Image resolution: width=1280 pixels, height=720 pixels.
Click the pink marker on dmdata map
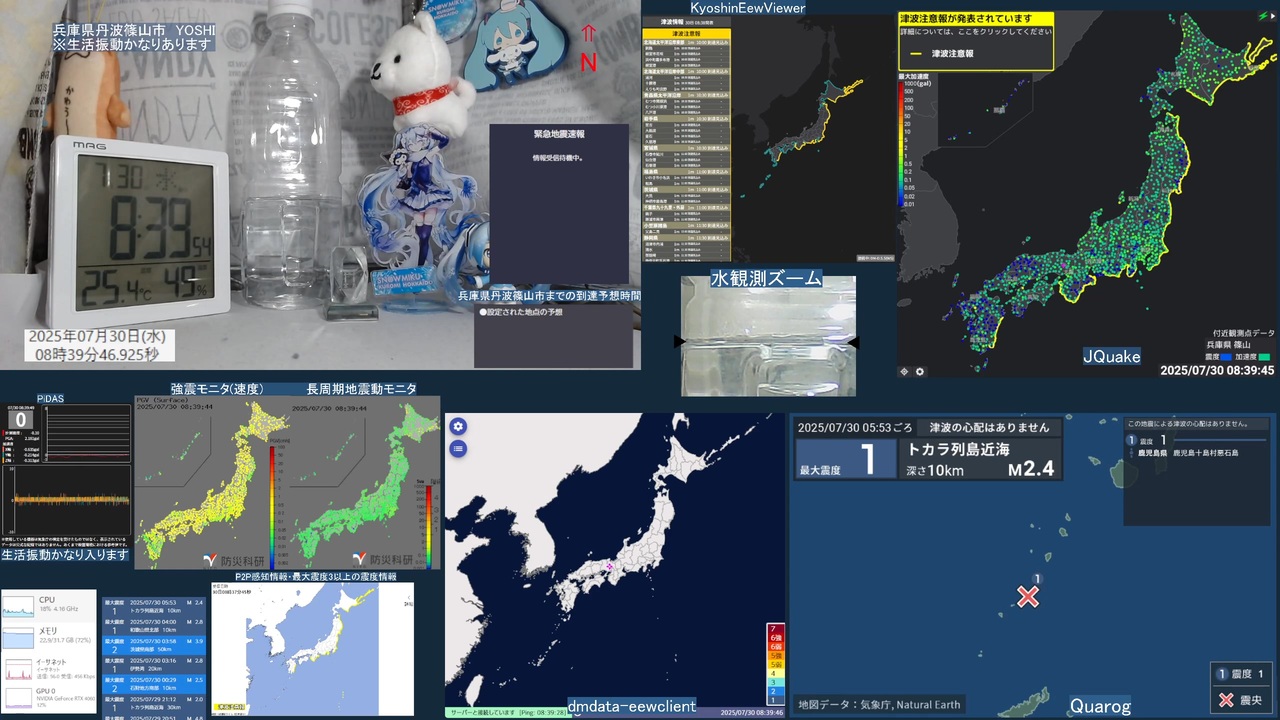click(x=609, y=566)
